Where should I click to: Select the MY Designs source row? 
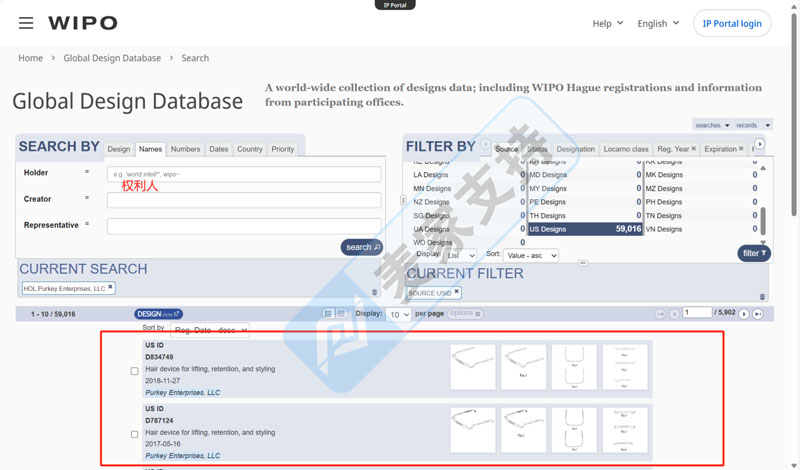(585, 188)
